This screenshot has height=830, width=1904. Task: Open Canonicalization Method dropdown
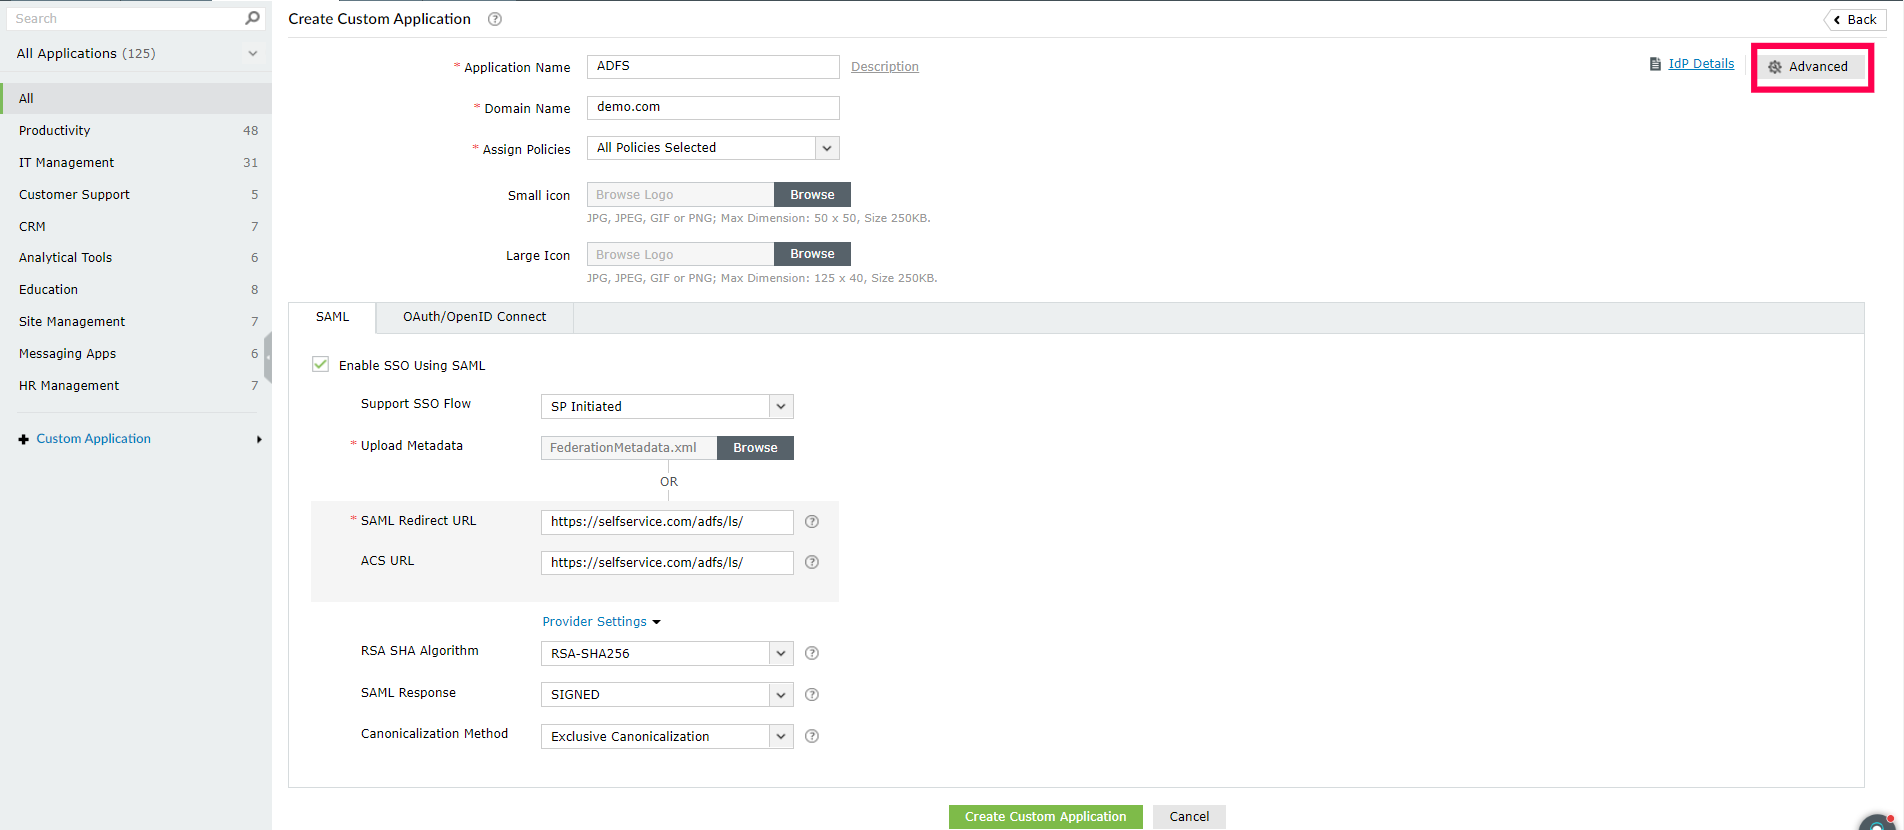(781, 736)
